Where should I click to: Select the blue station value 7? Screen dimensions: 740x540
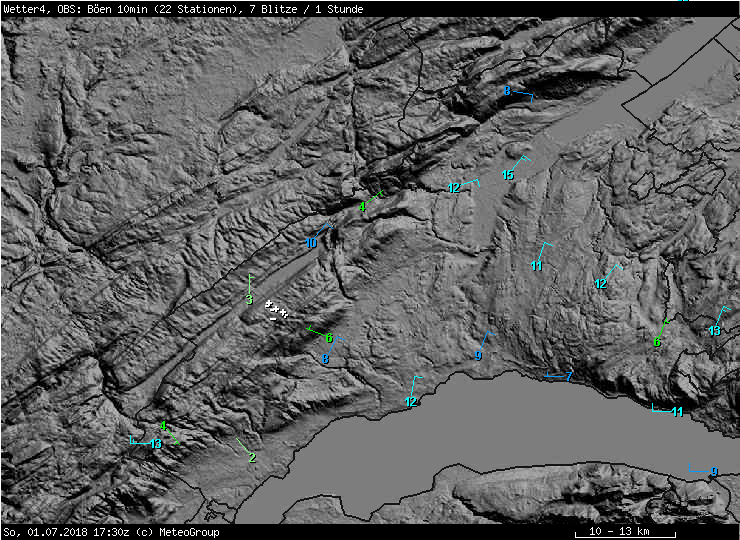point(568,377)
